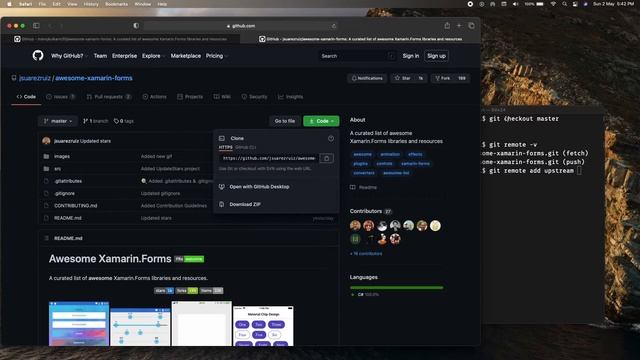Open the Apple menu

9,4
